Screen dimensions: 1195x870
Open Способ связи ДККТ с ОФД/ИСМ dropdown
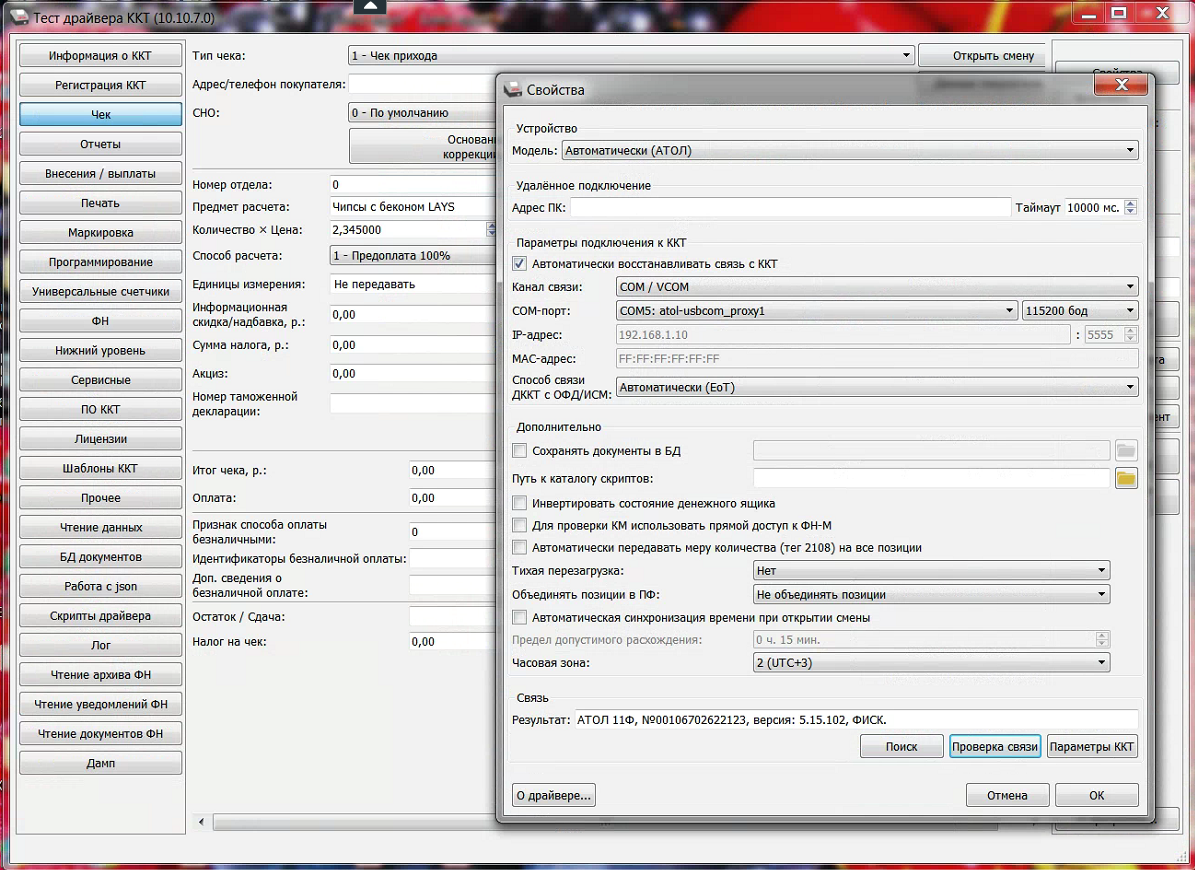point(877,387)
